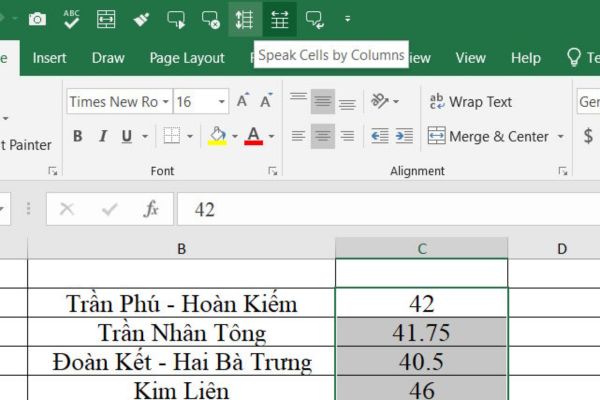
Task: Expand the Underline style arrow
Action: pyautogui.click(x=145, y=136)
